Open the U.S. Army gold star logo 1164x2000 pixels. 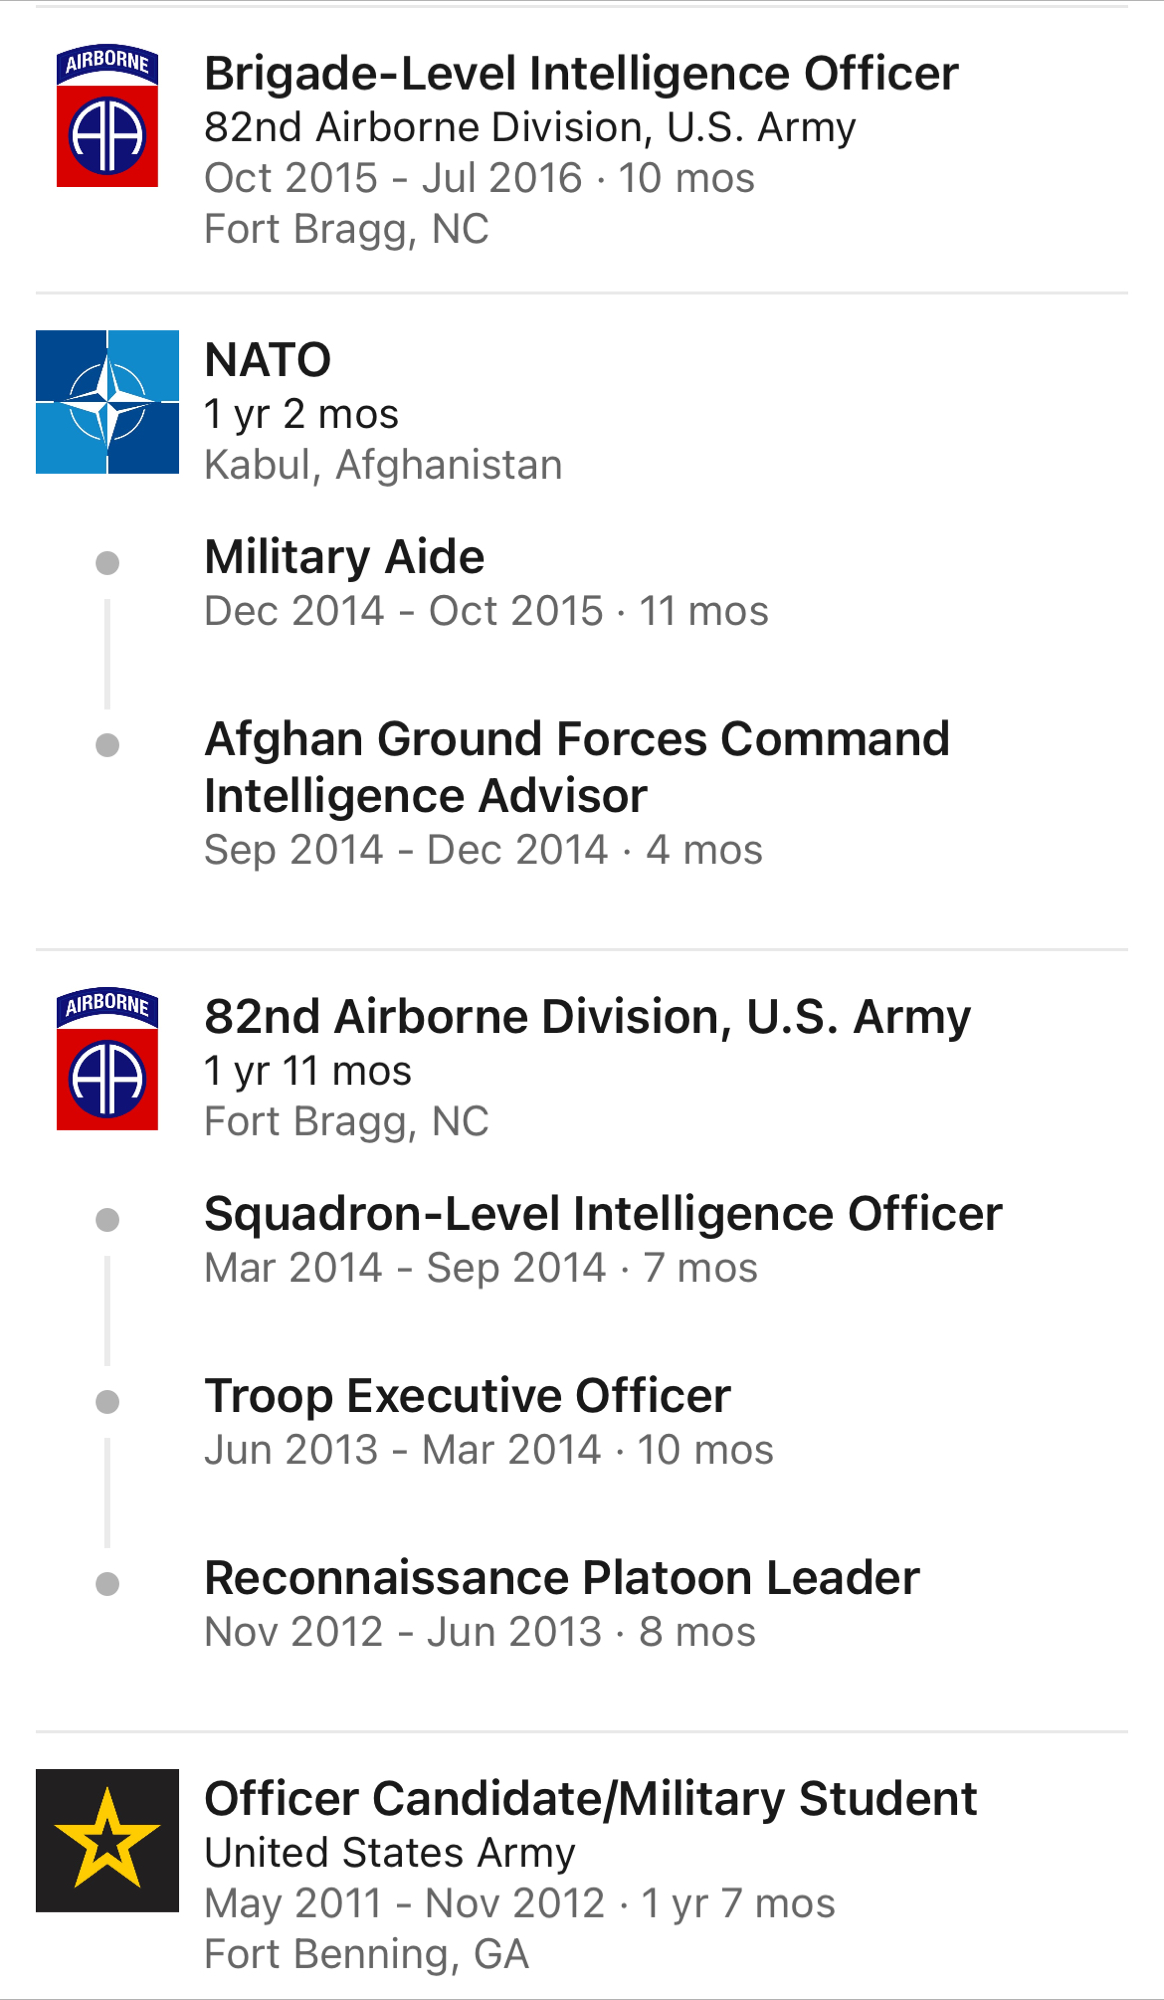click(107, 1840)
